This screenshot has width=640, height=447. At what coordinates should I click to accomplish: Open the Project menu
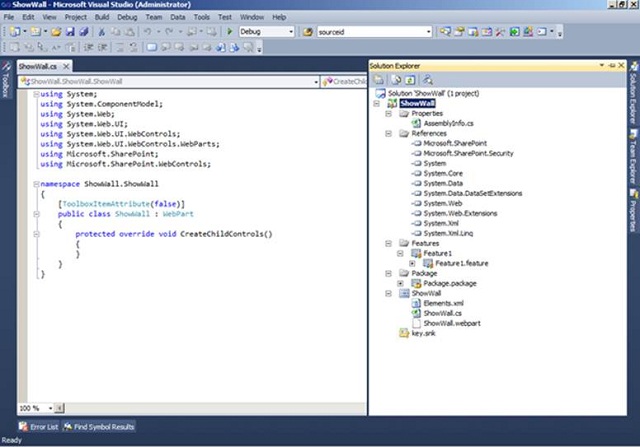coord(76,17)
